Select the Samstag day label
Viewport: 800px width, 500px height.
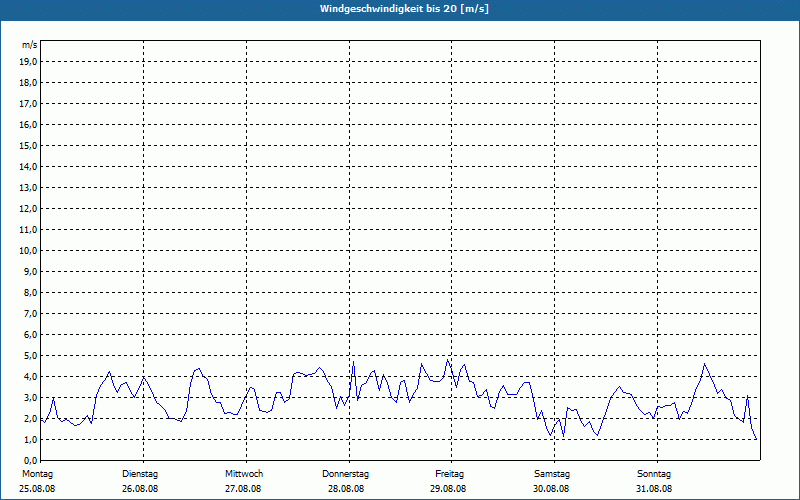coord(552,474)
